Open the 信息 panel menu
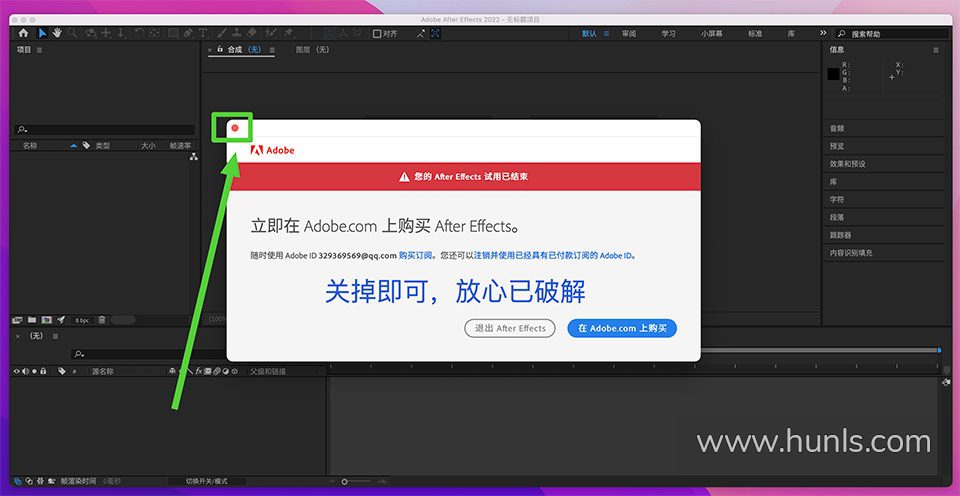The image size is (960, 496). point(936,50)
